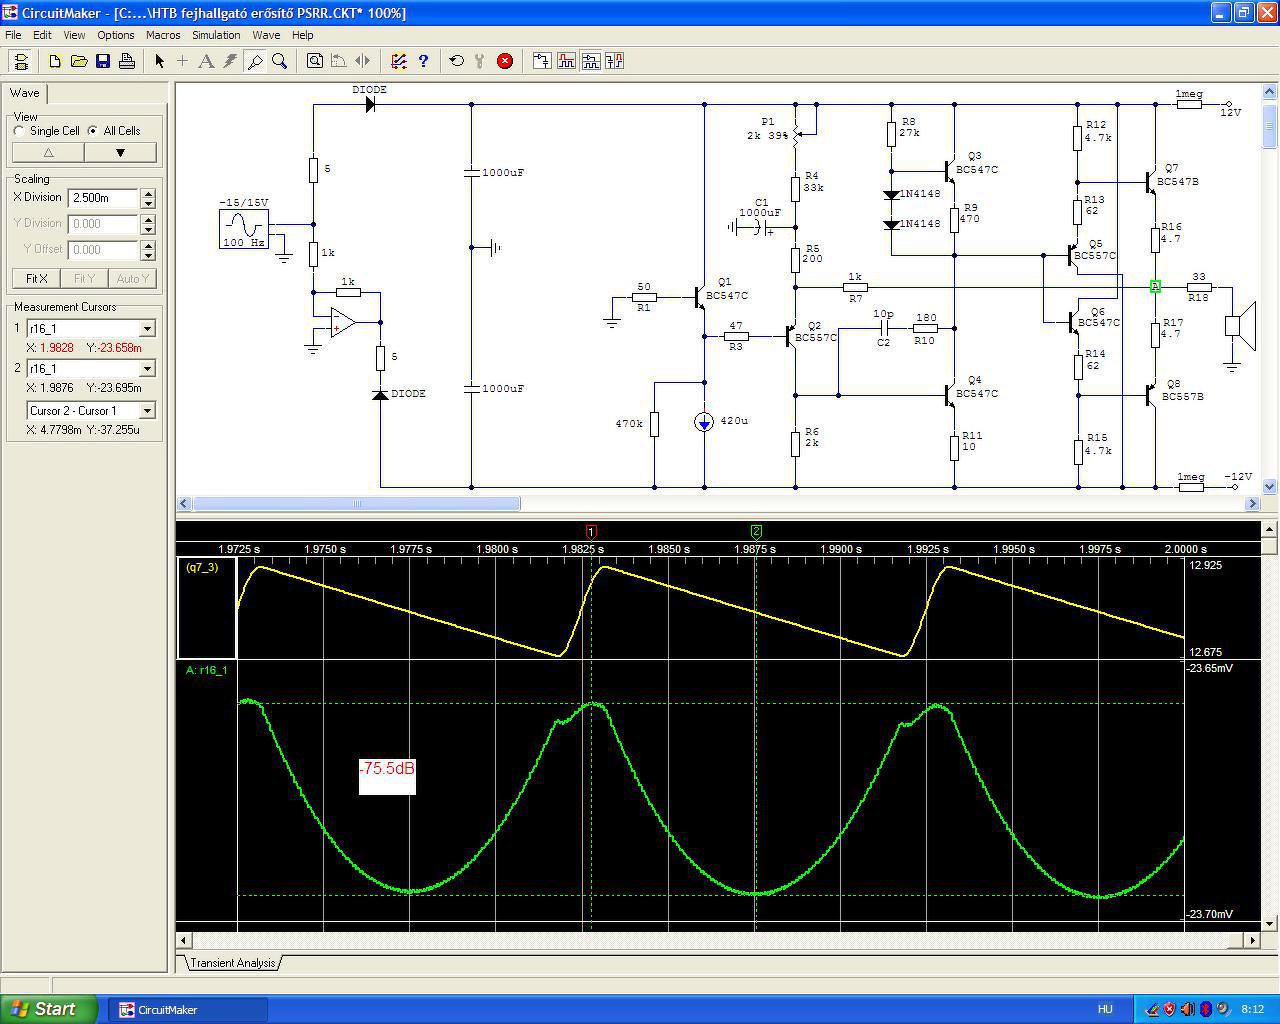
Task: Click the Y Offset spinner arrows
Action: pyautogui.click(x=148, y=250)
